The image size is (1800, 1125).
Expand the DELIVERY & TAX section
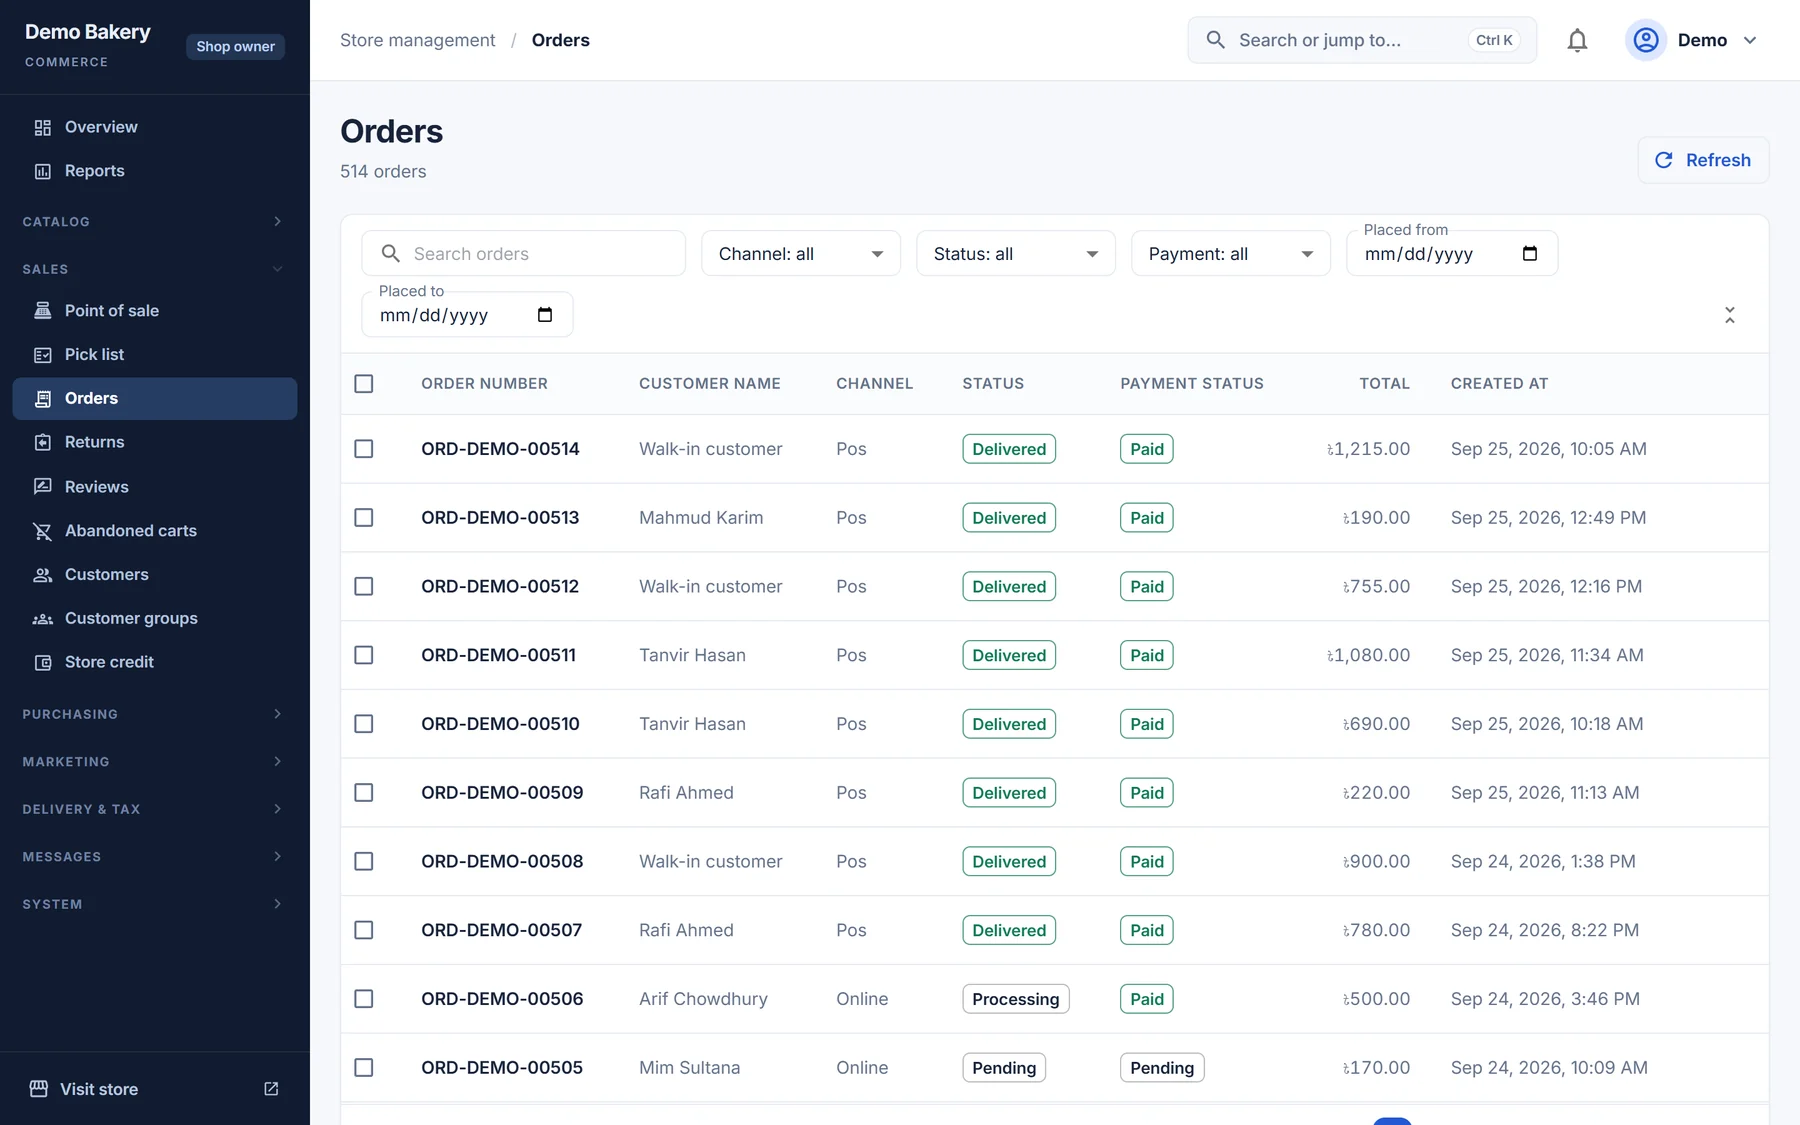[x=155, y=809]
